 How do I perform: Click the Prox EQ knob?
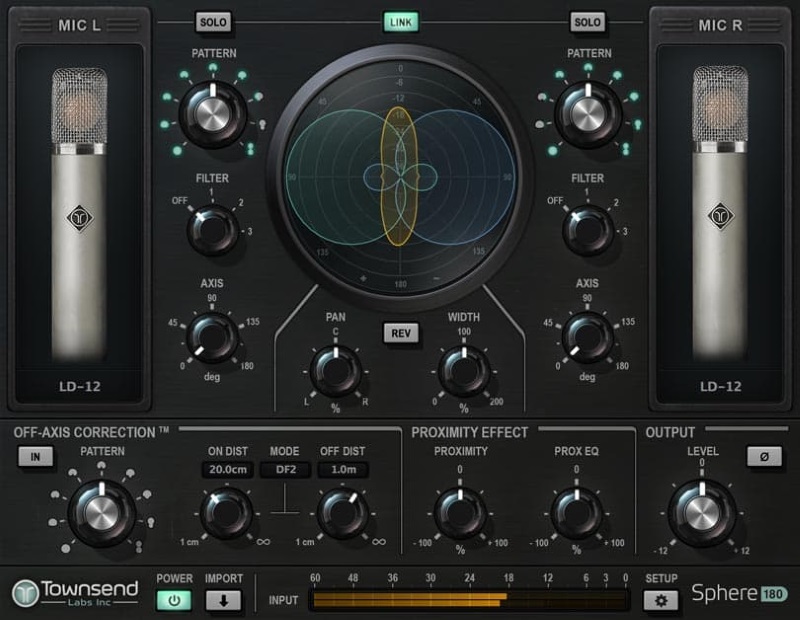(x=577, y=513)
